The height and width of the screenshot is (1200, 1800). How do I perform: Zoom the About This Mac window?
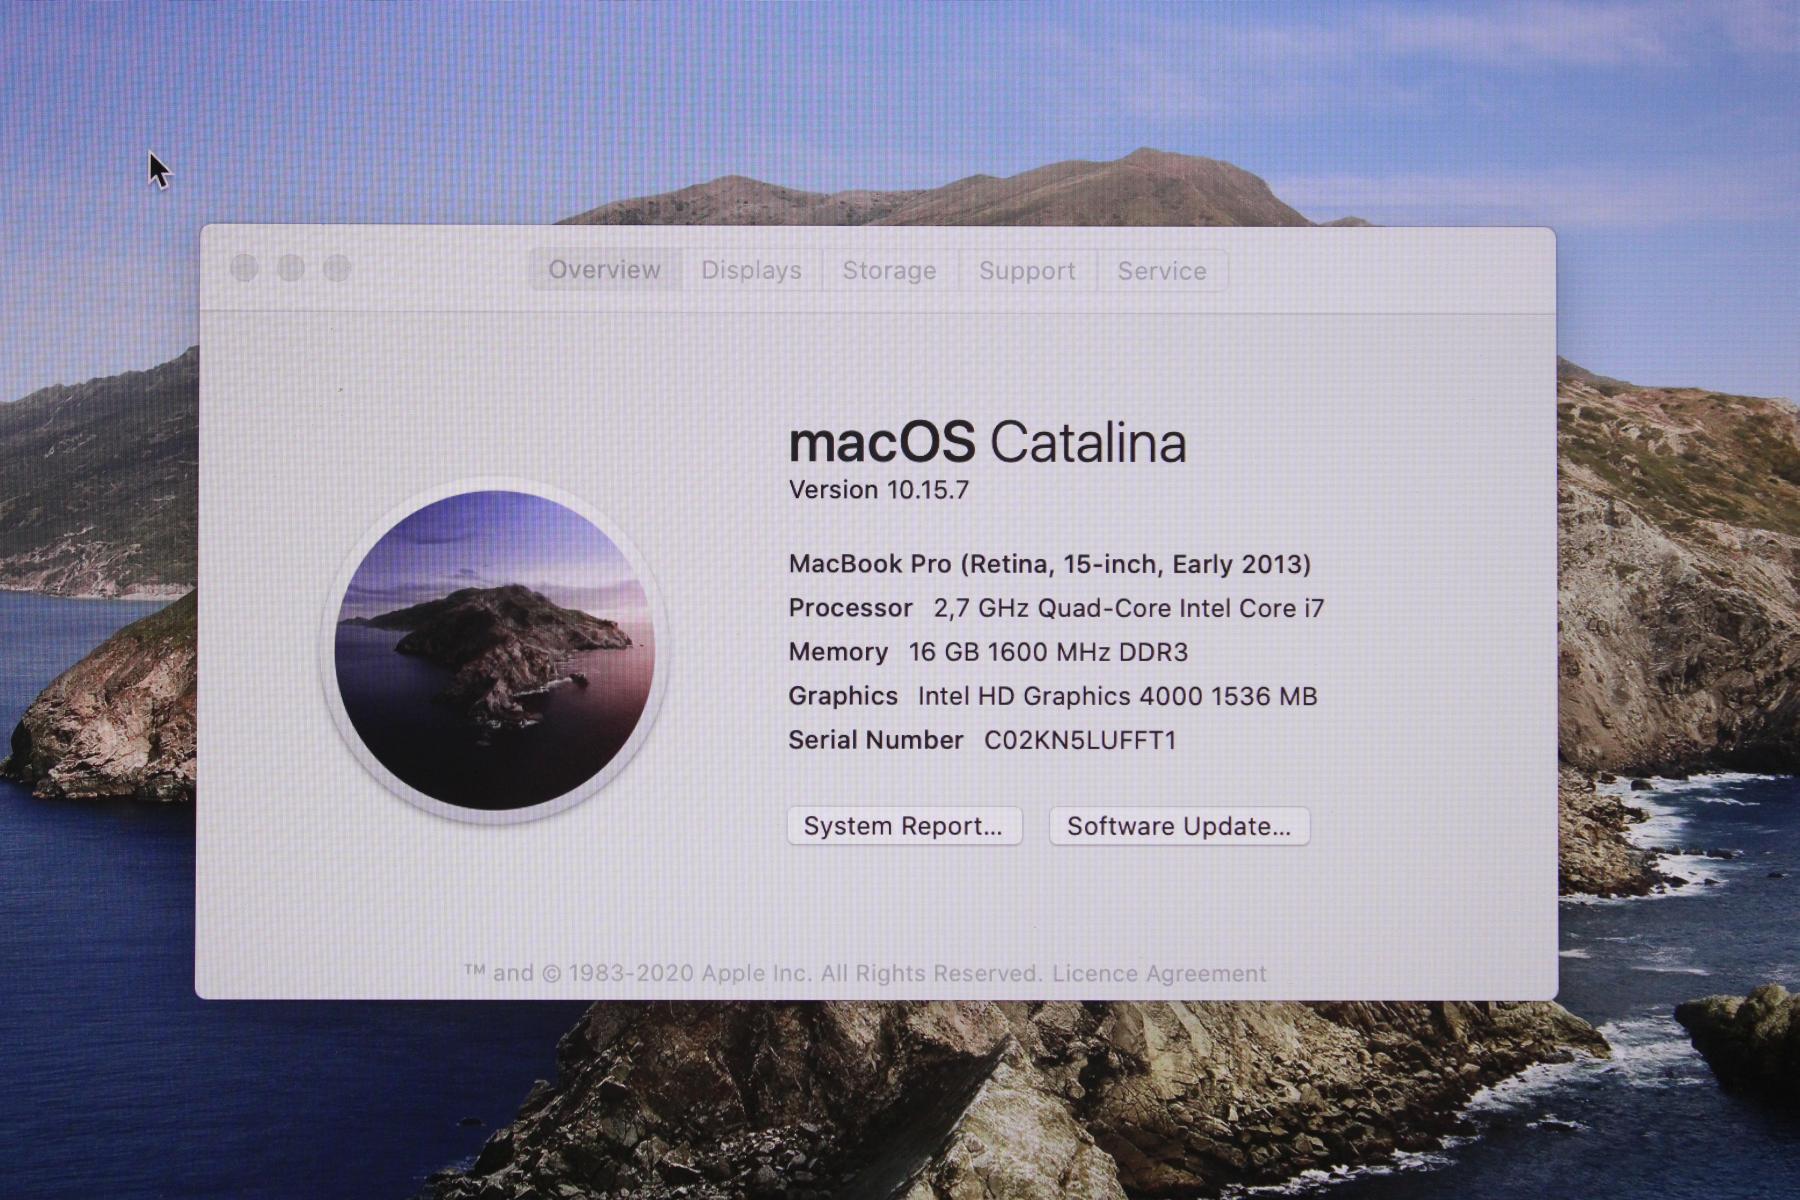pos(337,268)
